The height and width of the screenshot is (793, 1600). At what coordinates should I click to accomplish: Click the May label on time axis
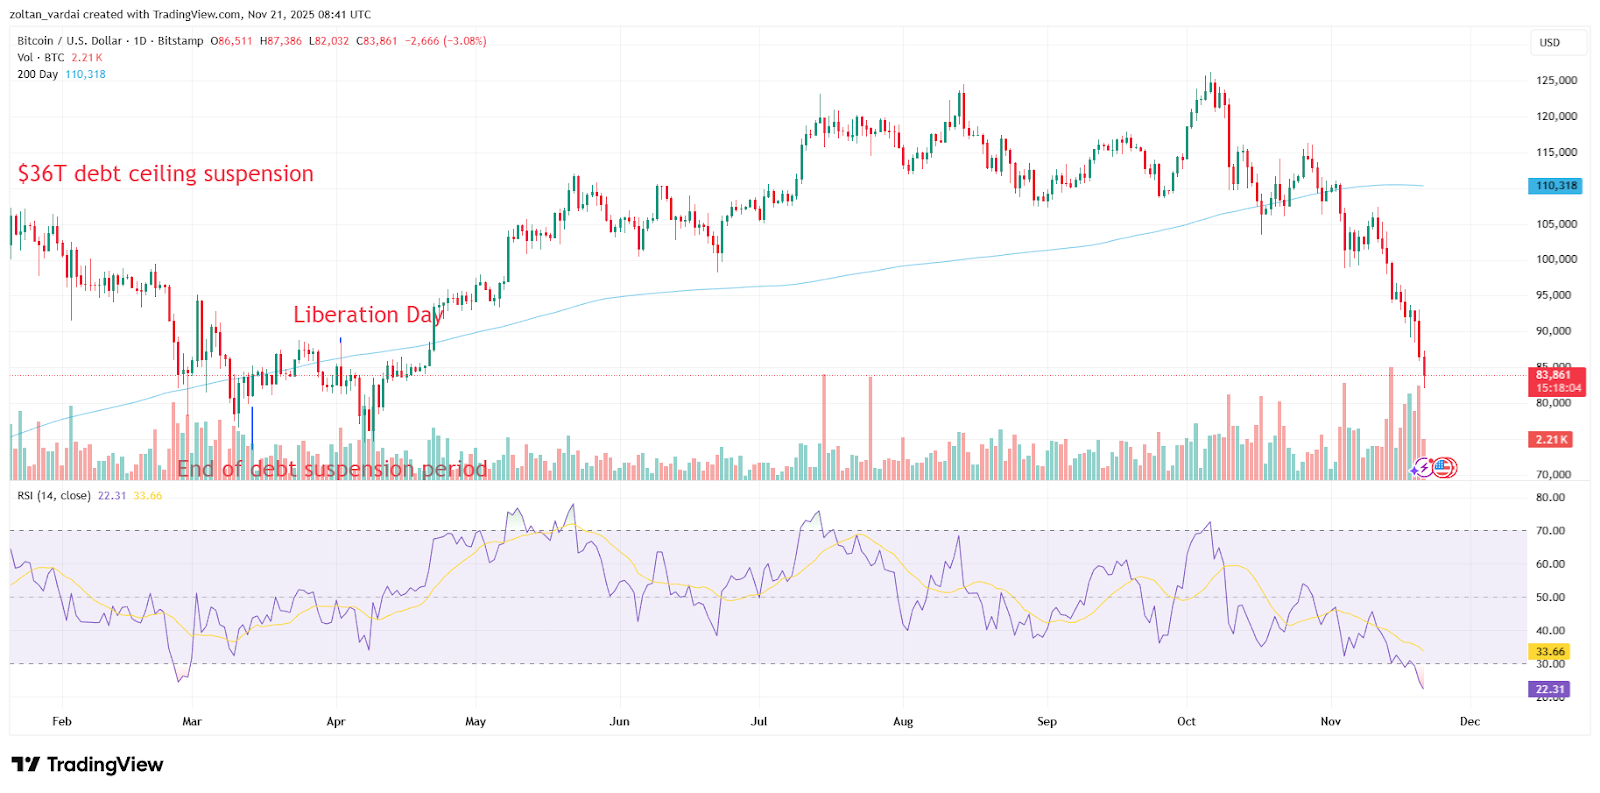pos(475,722)
